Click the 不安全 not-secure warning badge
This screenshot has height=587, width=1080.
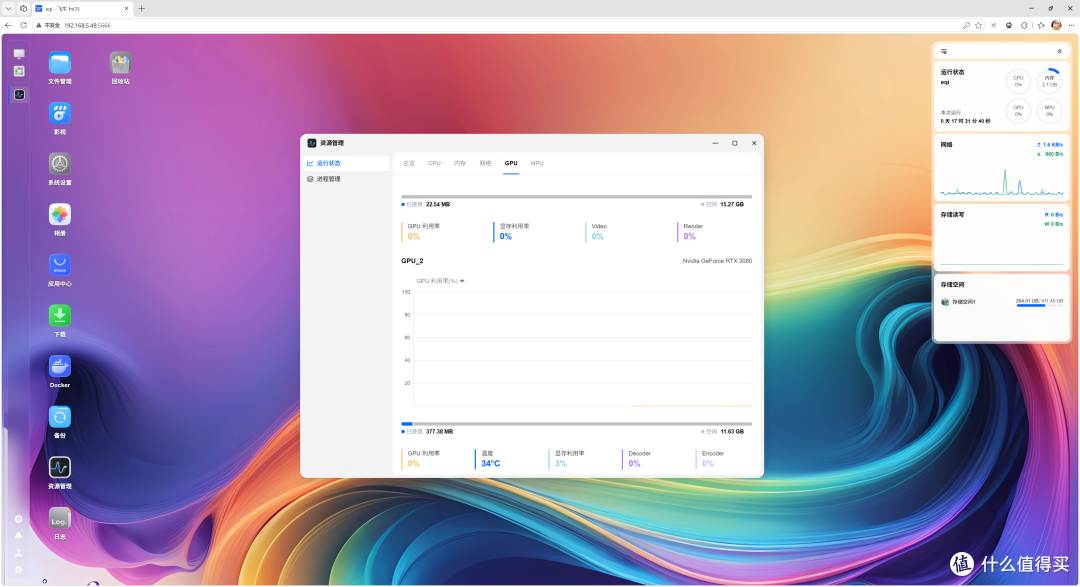(x=48, y=25)
